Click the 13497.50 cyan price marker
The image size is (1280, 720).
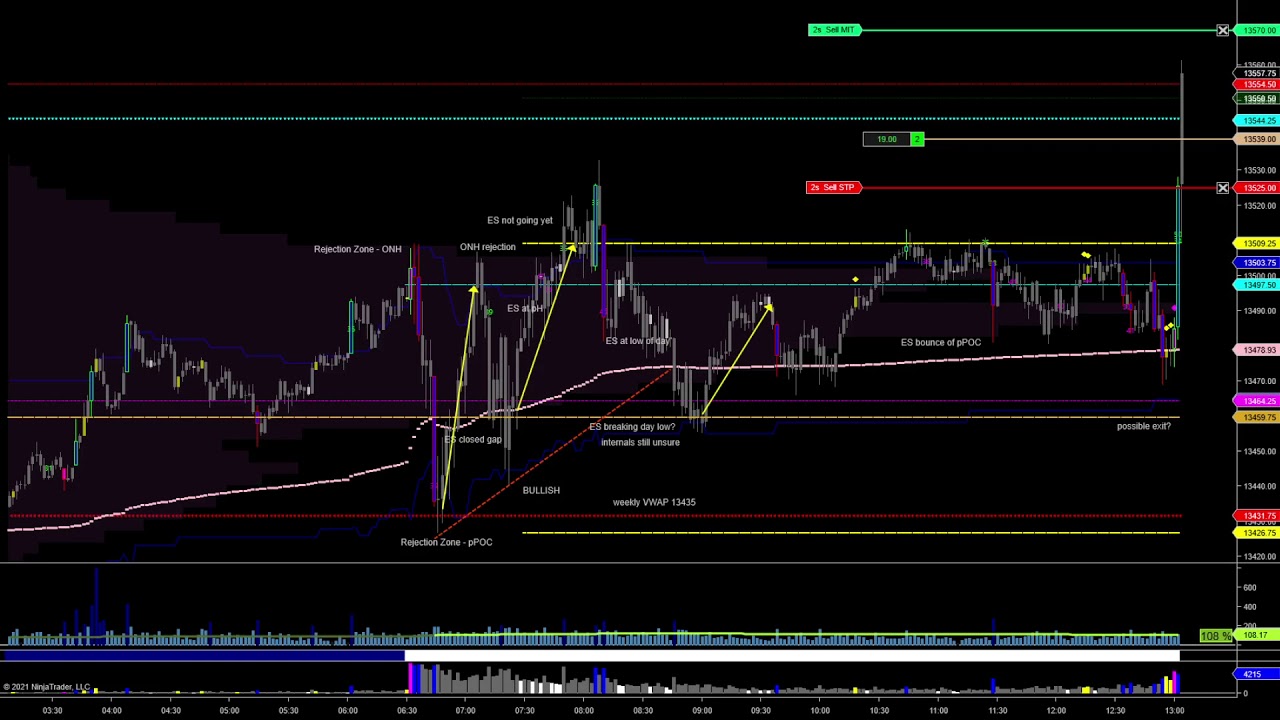pos(1257,285)
